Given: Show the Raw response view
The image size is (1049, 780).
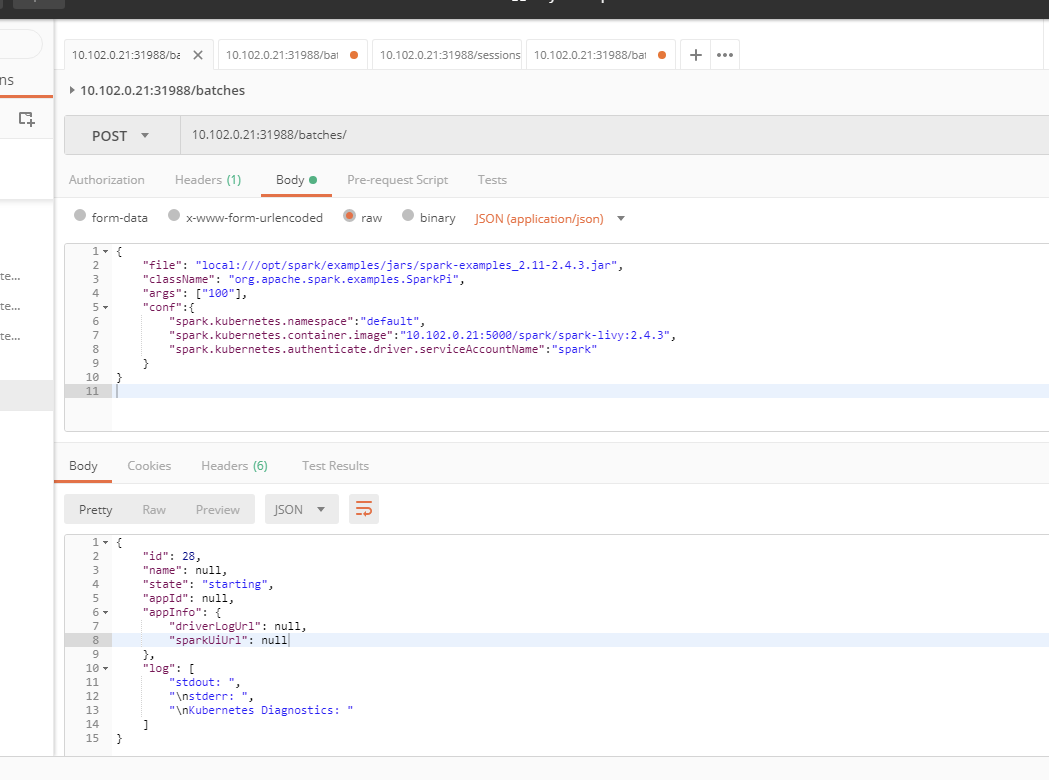Looking at the screenshot, I should click(154, 510).
